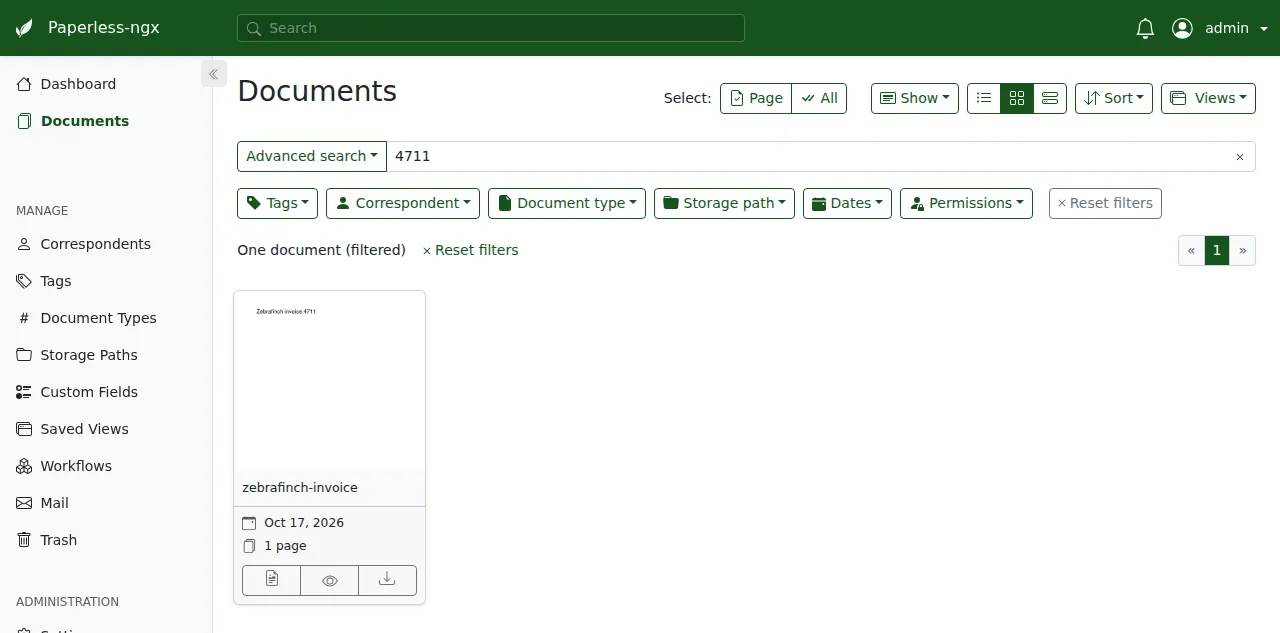Switch to table list view

pyautogui.click(x=984, y=98)
